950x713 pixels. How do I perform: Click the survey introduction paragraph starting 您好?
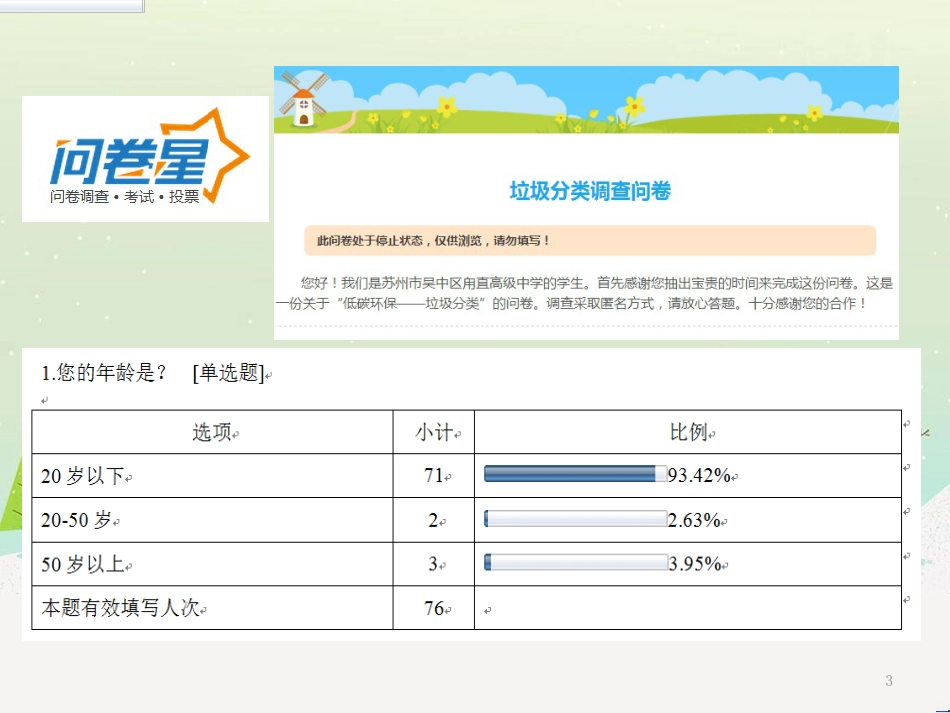tap(585, 293)
